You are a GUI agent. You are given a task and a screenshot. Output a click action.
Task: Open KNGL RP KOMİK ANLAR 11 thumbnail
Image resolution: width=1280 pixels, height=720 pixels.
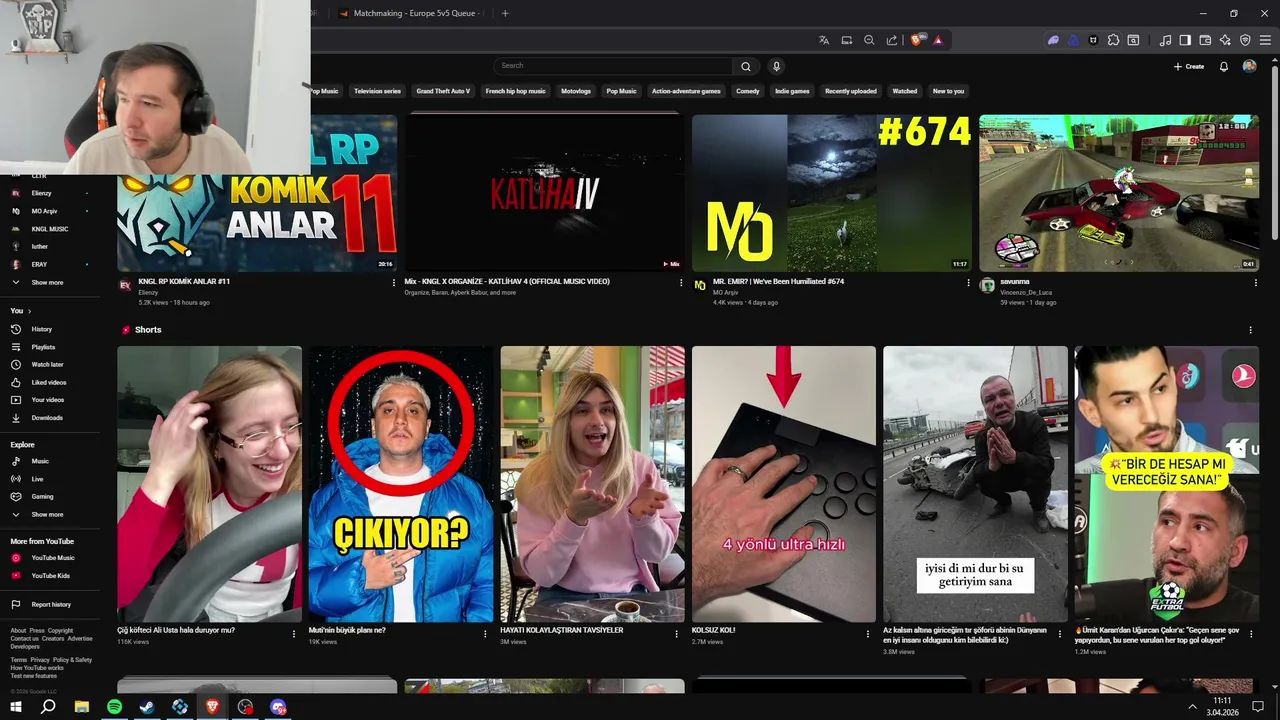[x=257, y=193]
